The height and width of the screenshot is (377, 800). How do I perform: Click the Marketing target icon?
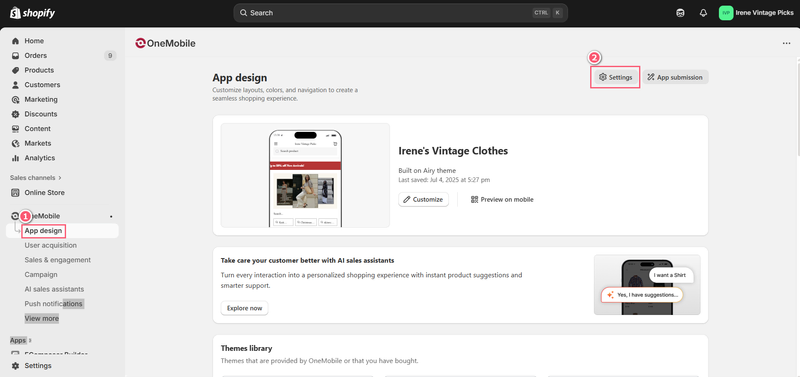[x=15, y=99]
